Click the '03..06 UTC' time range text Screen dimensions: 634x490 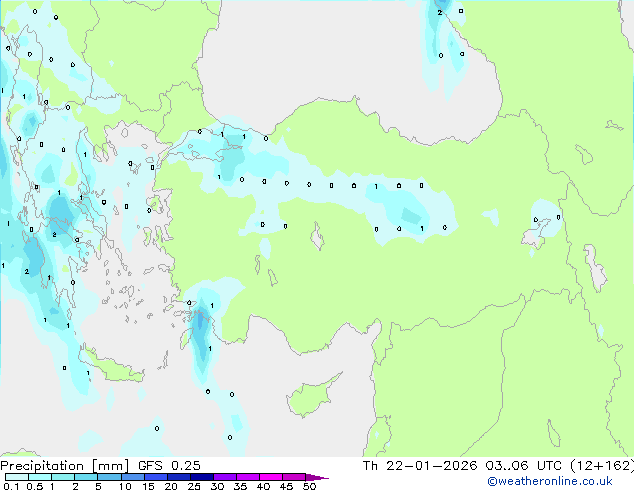(524, 466)
